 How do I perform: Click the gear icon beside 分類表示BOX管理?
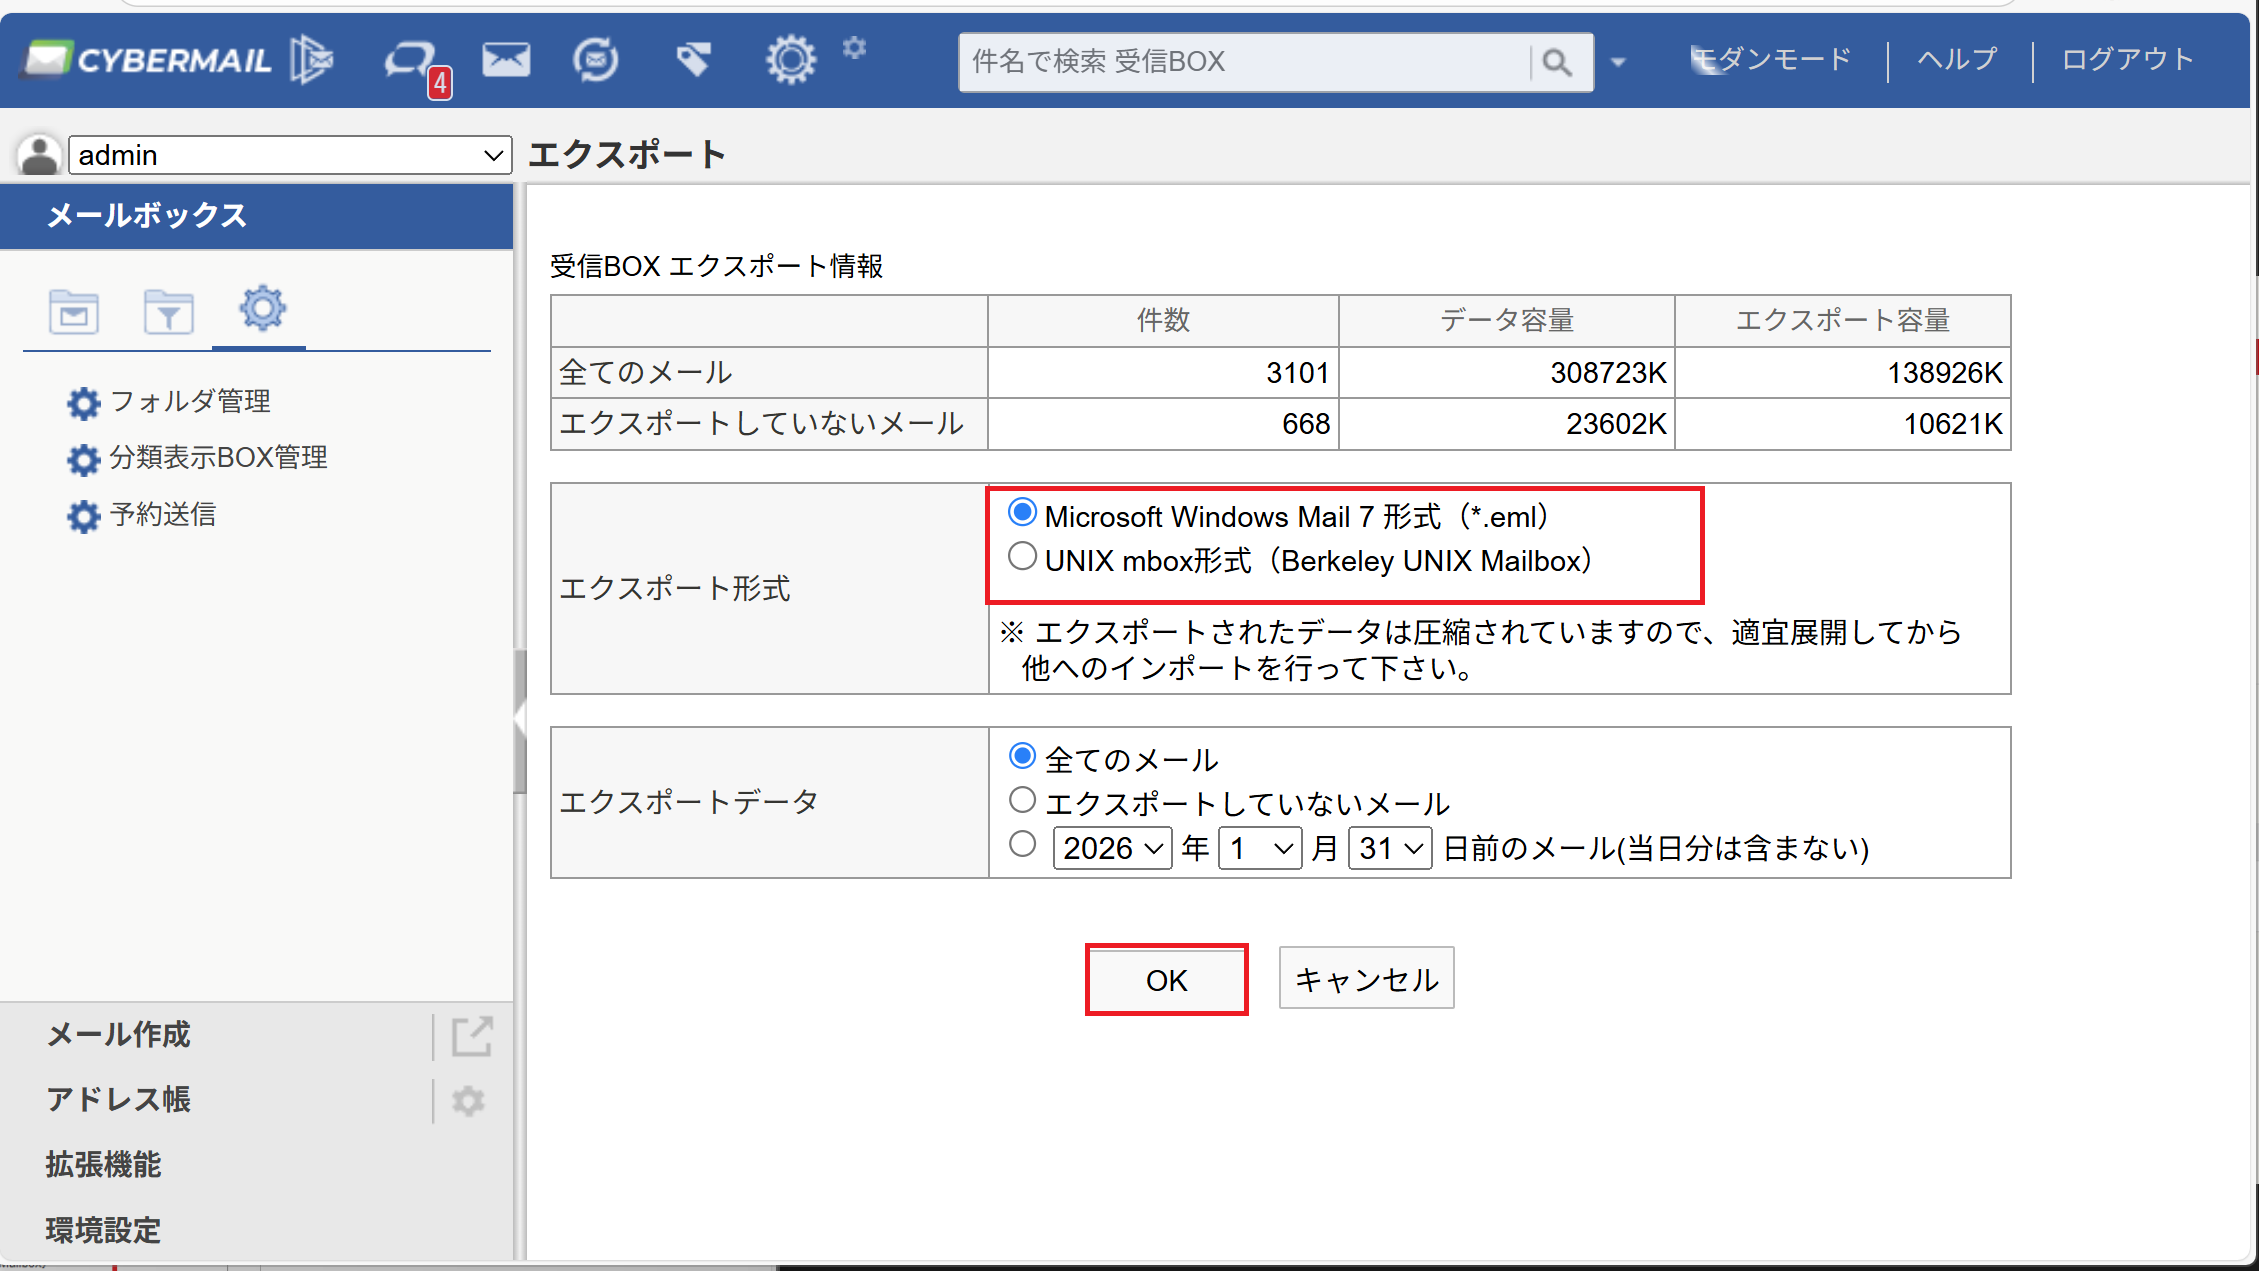coord(84,459)
